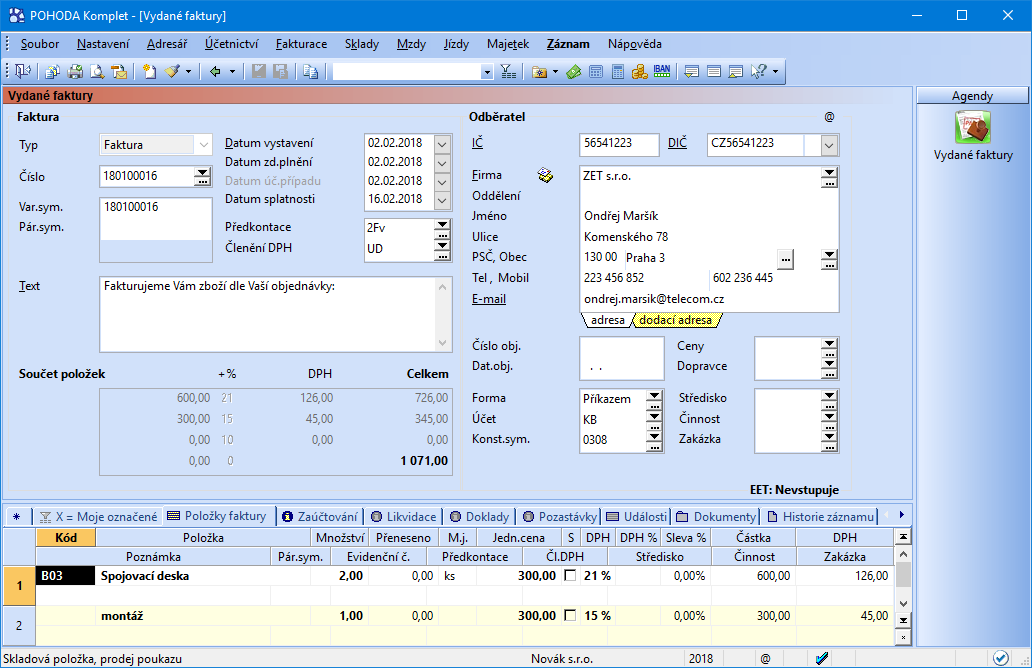
Task: Create a new record with the new-page icon
Action: click(149, 71)
